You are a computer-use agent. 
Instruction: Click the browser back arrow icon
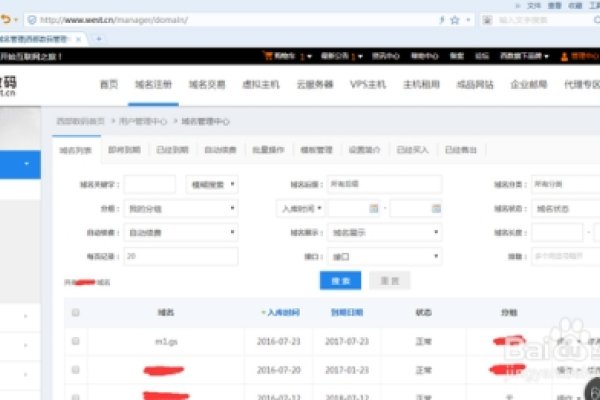[x=6, y=19]
